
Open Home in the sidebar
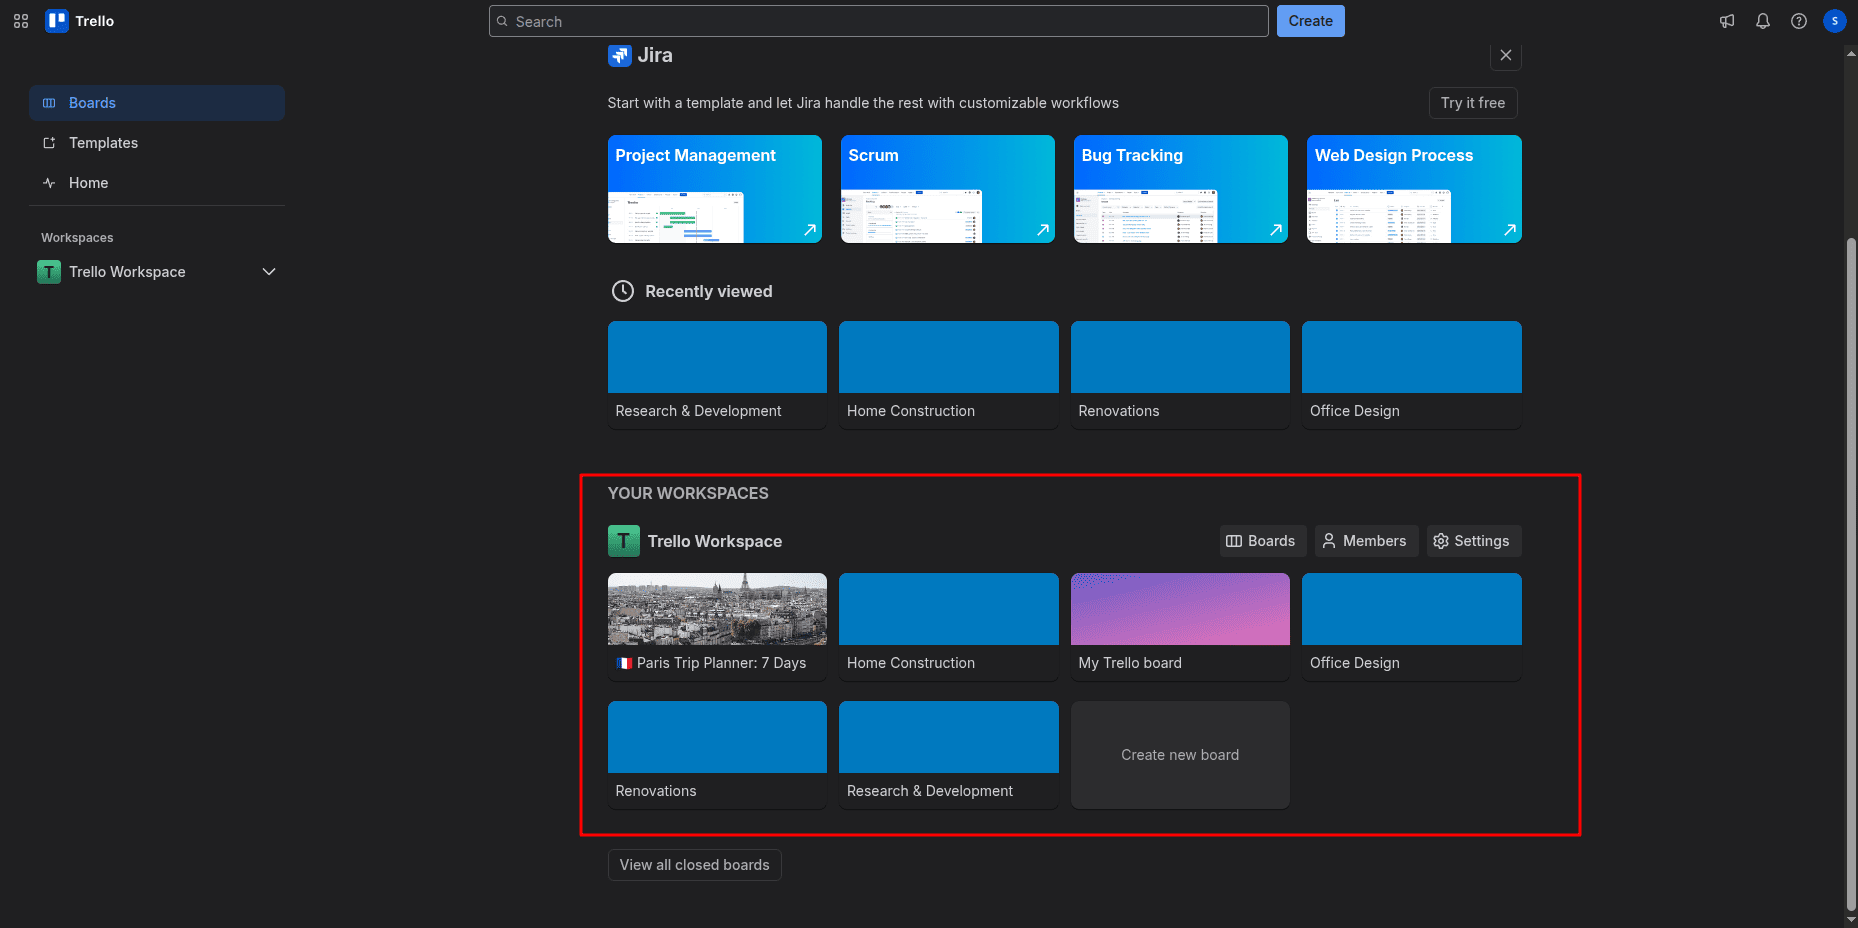[x=157, y=183]
